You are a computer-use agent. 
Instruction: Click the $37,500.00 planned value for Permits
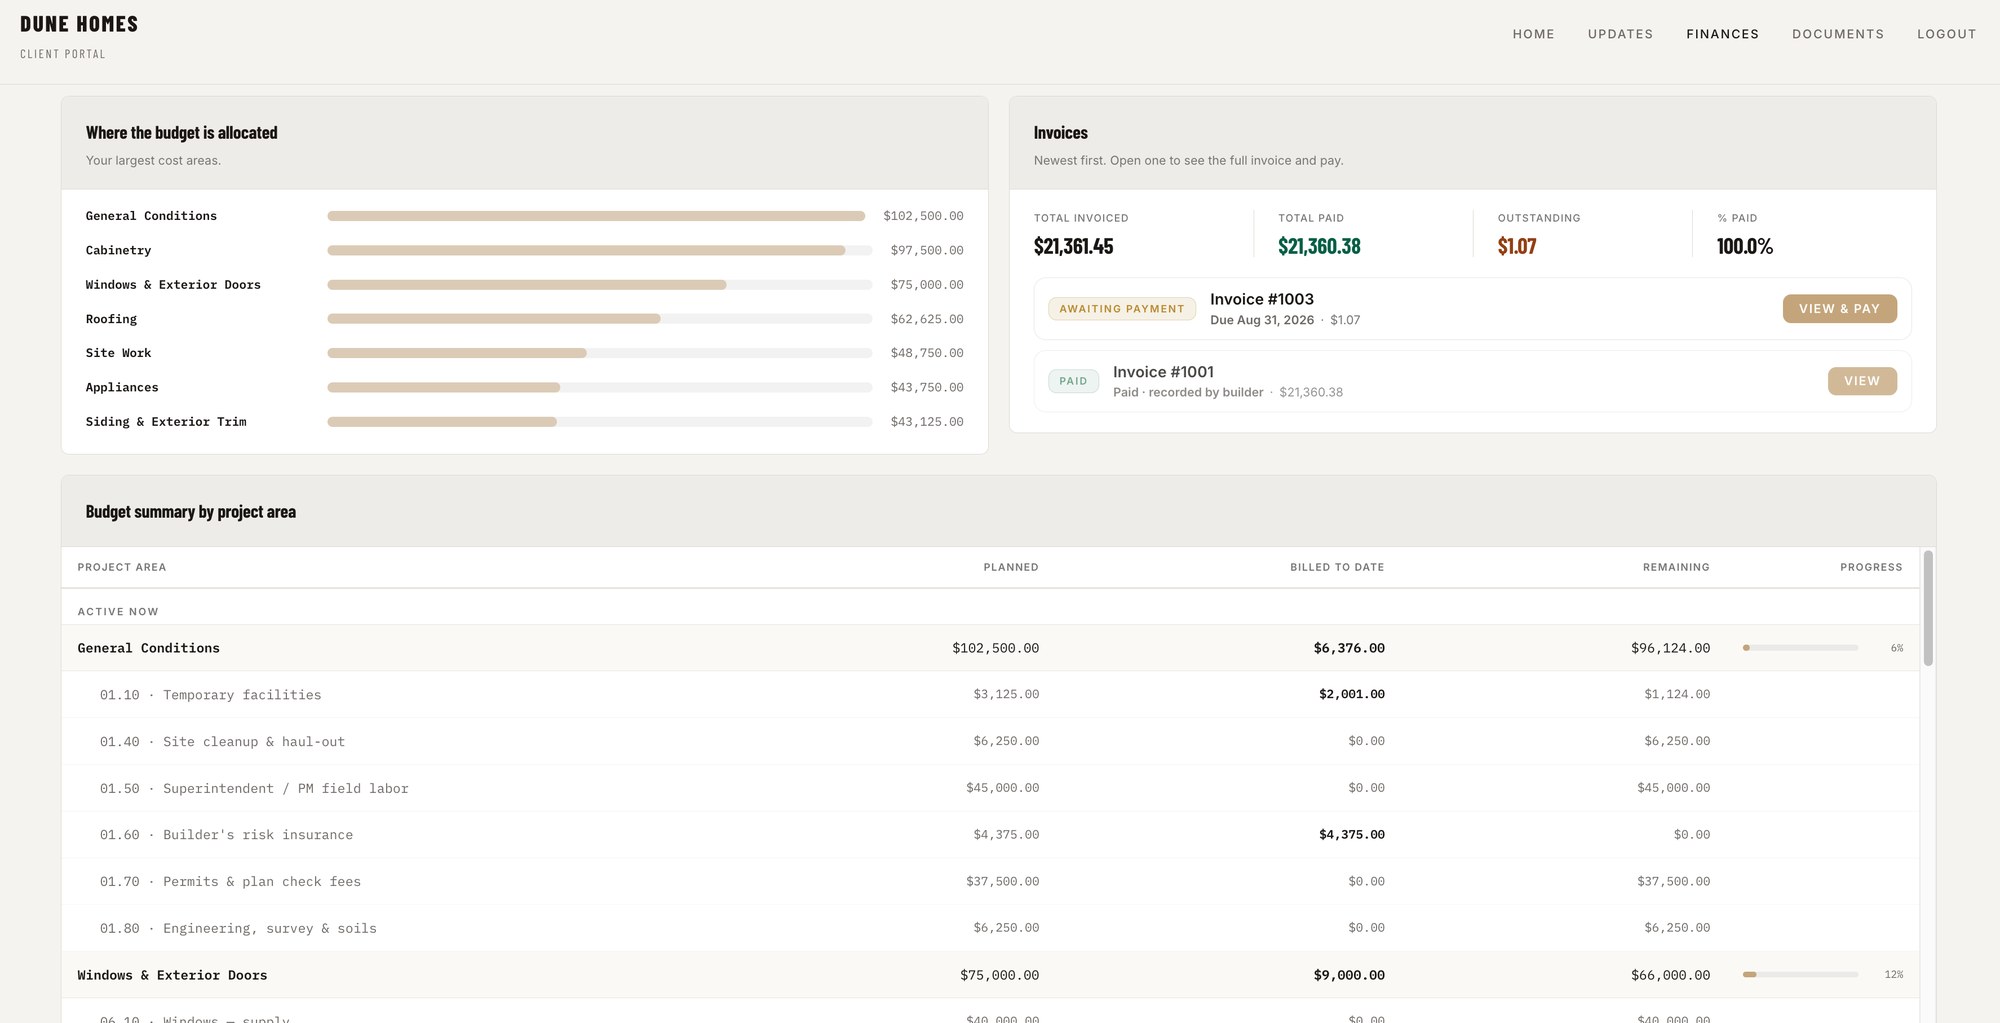1002,881
